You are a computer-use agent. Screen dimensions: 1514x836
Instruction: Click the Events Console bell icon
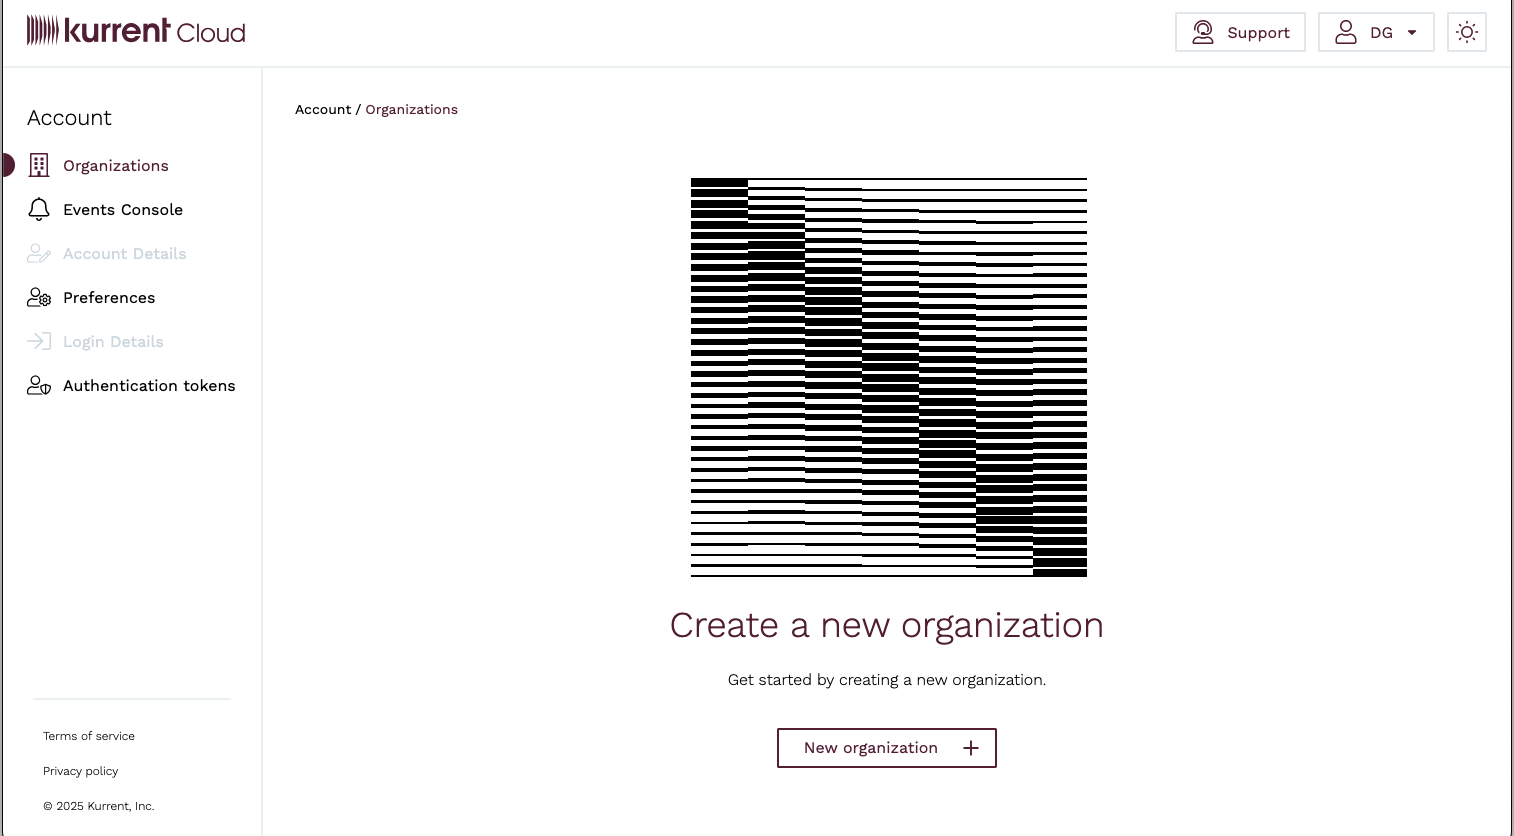(x=38, y=209)
